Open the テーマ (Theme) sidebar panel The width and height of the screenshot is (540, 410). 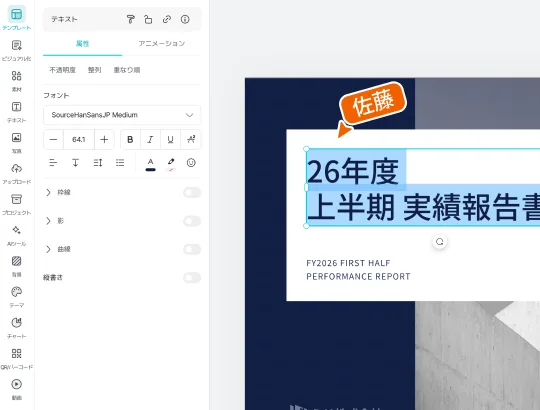pos(17,297)
